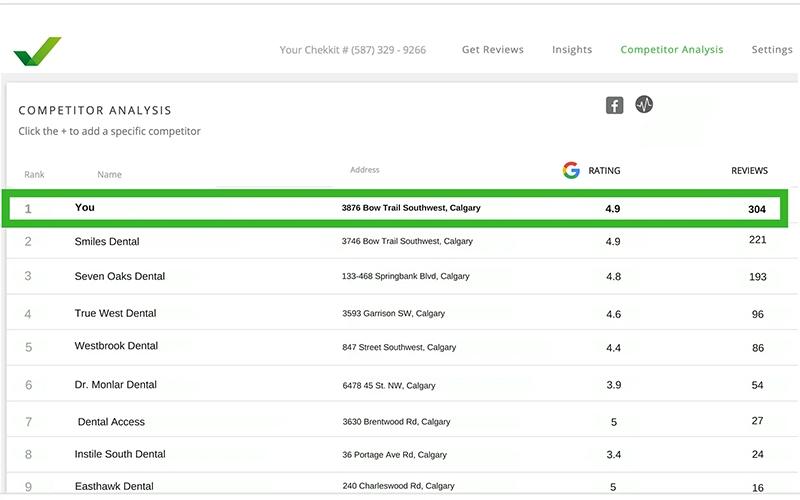Click address 3630 Brentwood Rd, Calgary
Screen dimensions: 800x500
[396, 421]
